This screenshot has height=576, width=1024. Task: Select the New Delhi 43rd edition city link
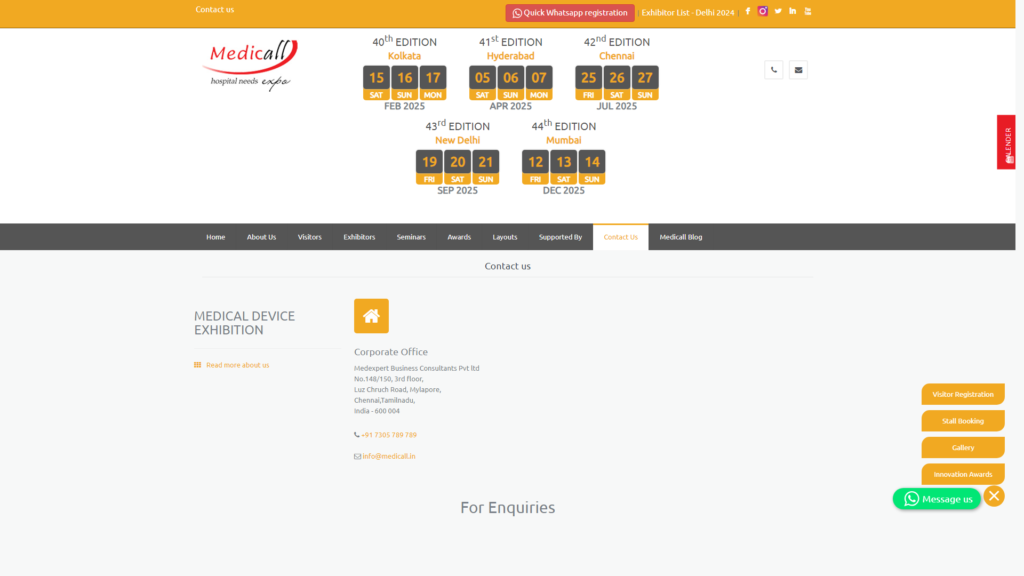457,140
